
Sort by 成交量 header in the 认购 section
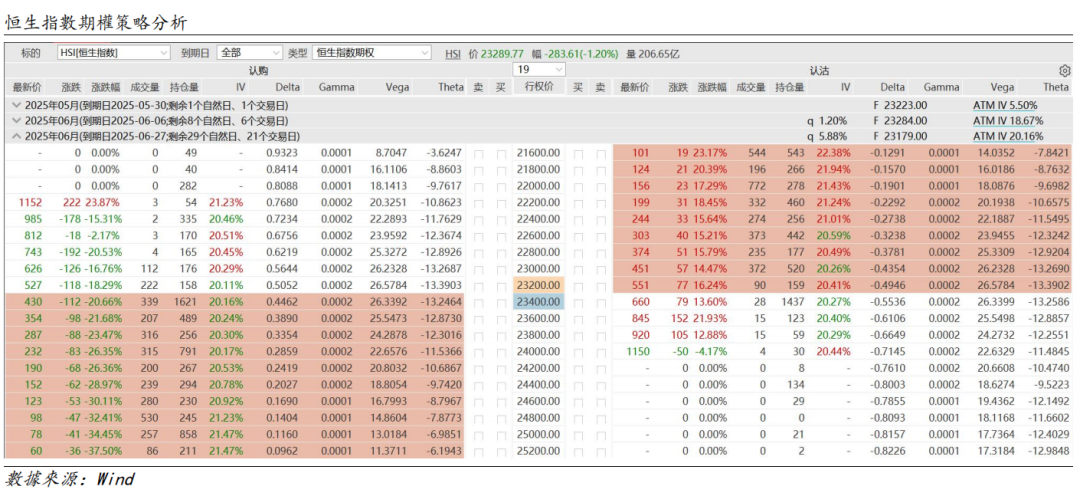coord(145,87)
